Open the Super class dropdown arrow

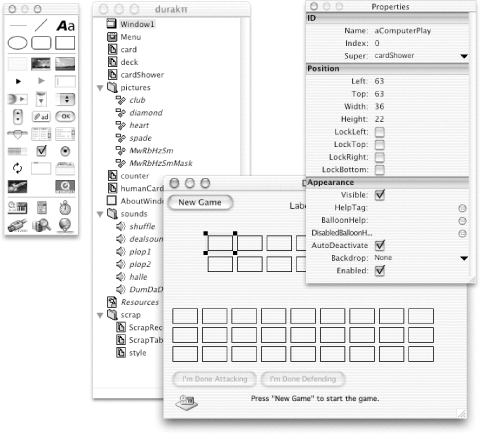(464, 56)
